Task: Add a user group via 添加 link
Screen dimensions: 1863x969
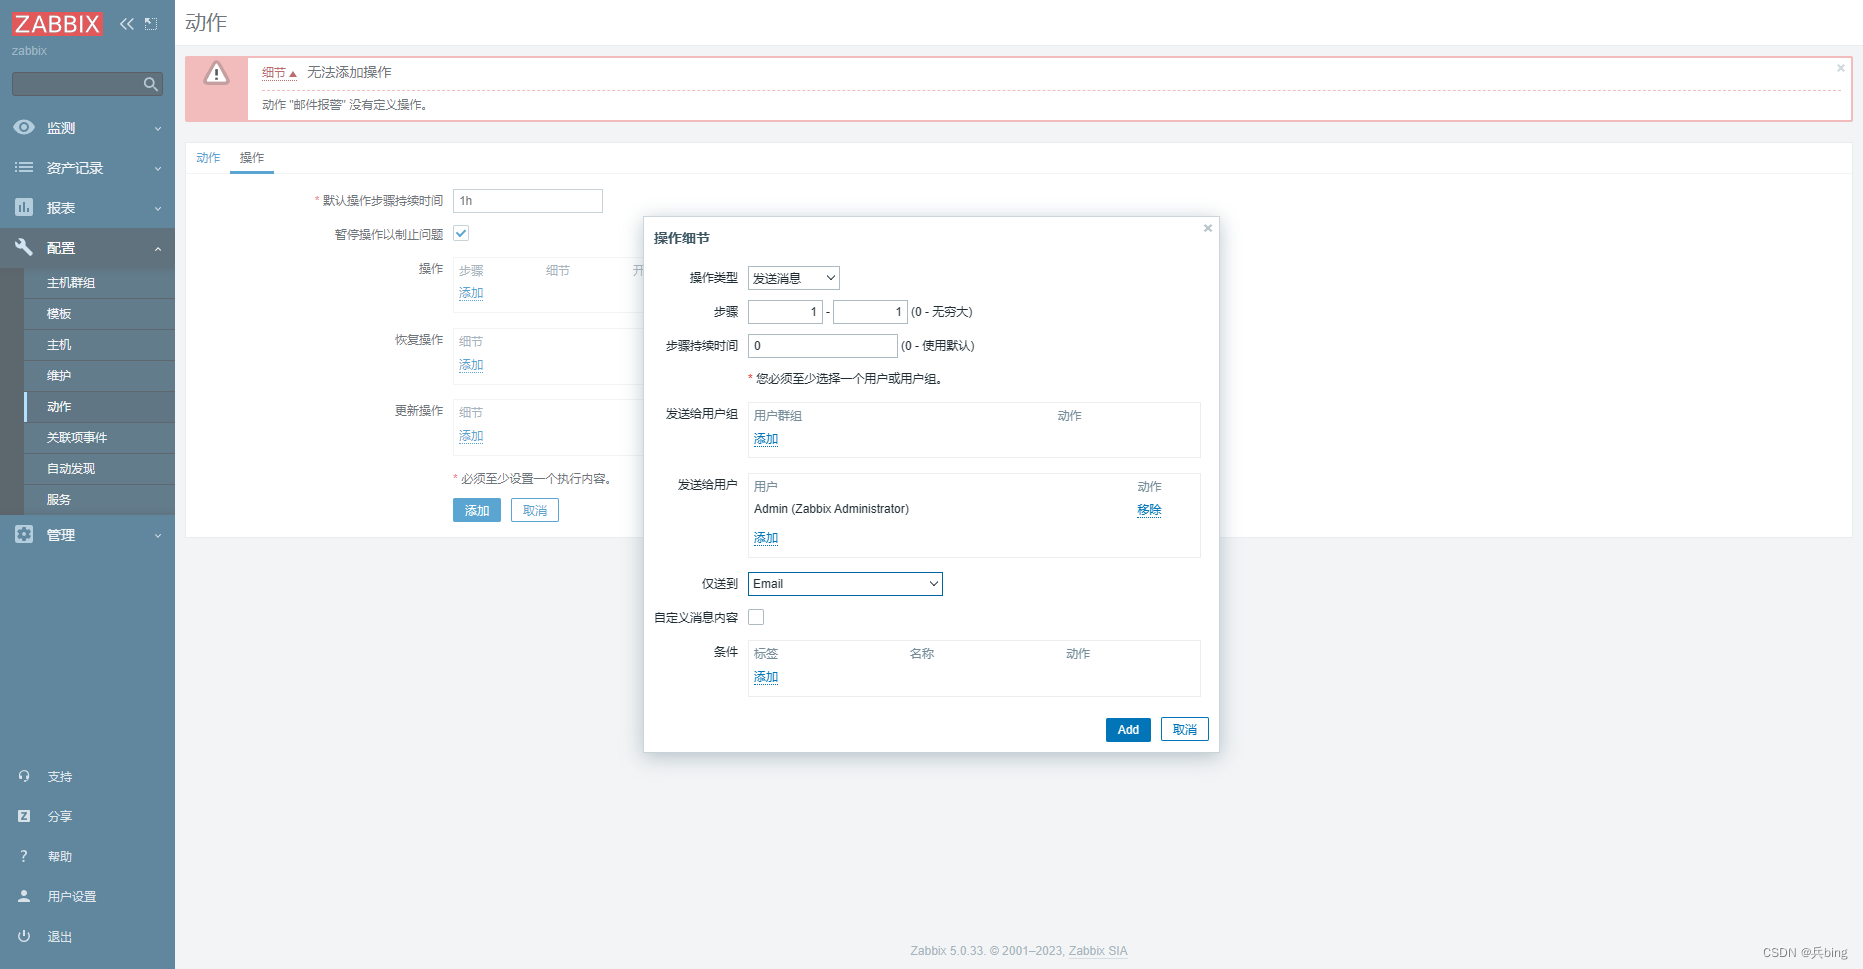Action: pyautogui.click(x=766, y=439)
